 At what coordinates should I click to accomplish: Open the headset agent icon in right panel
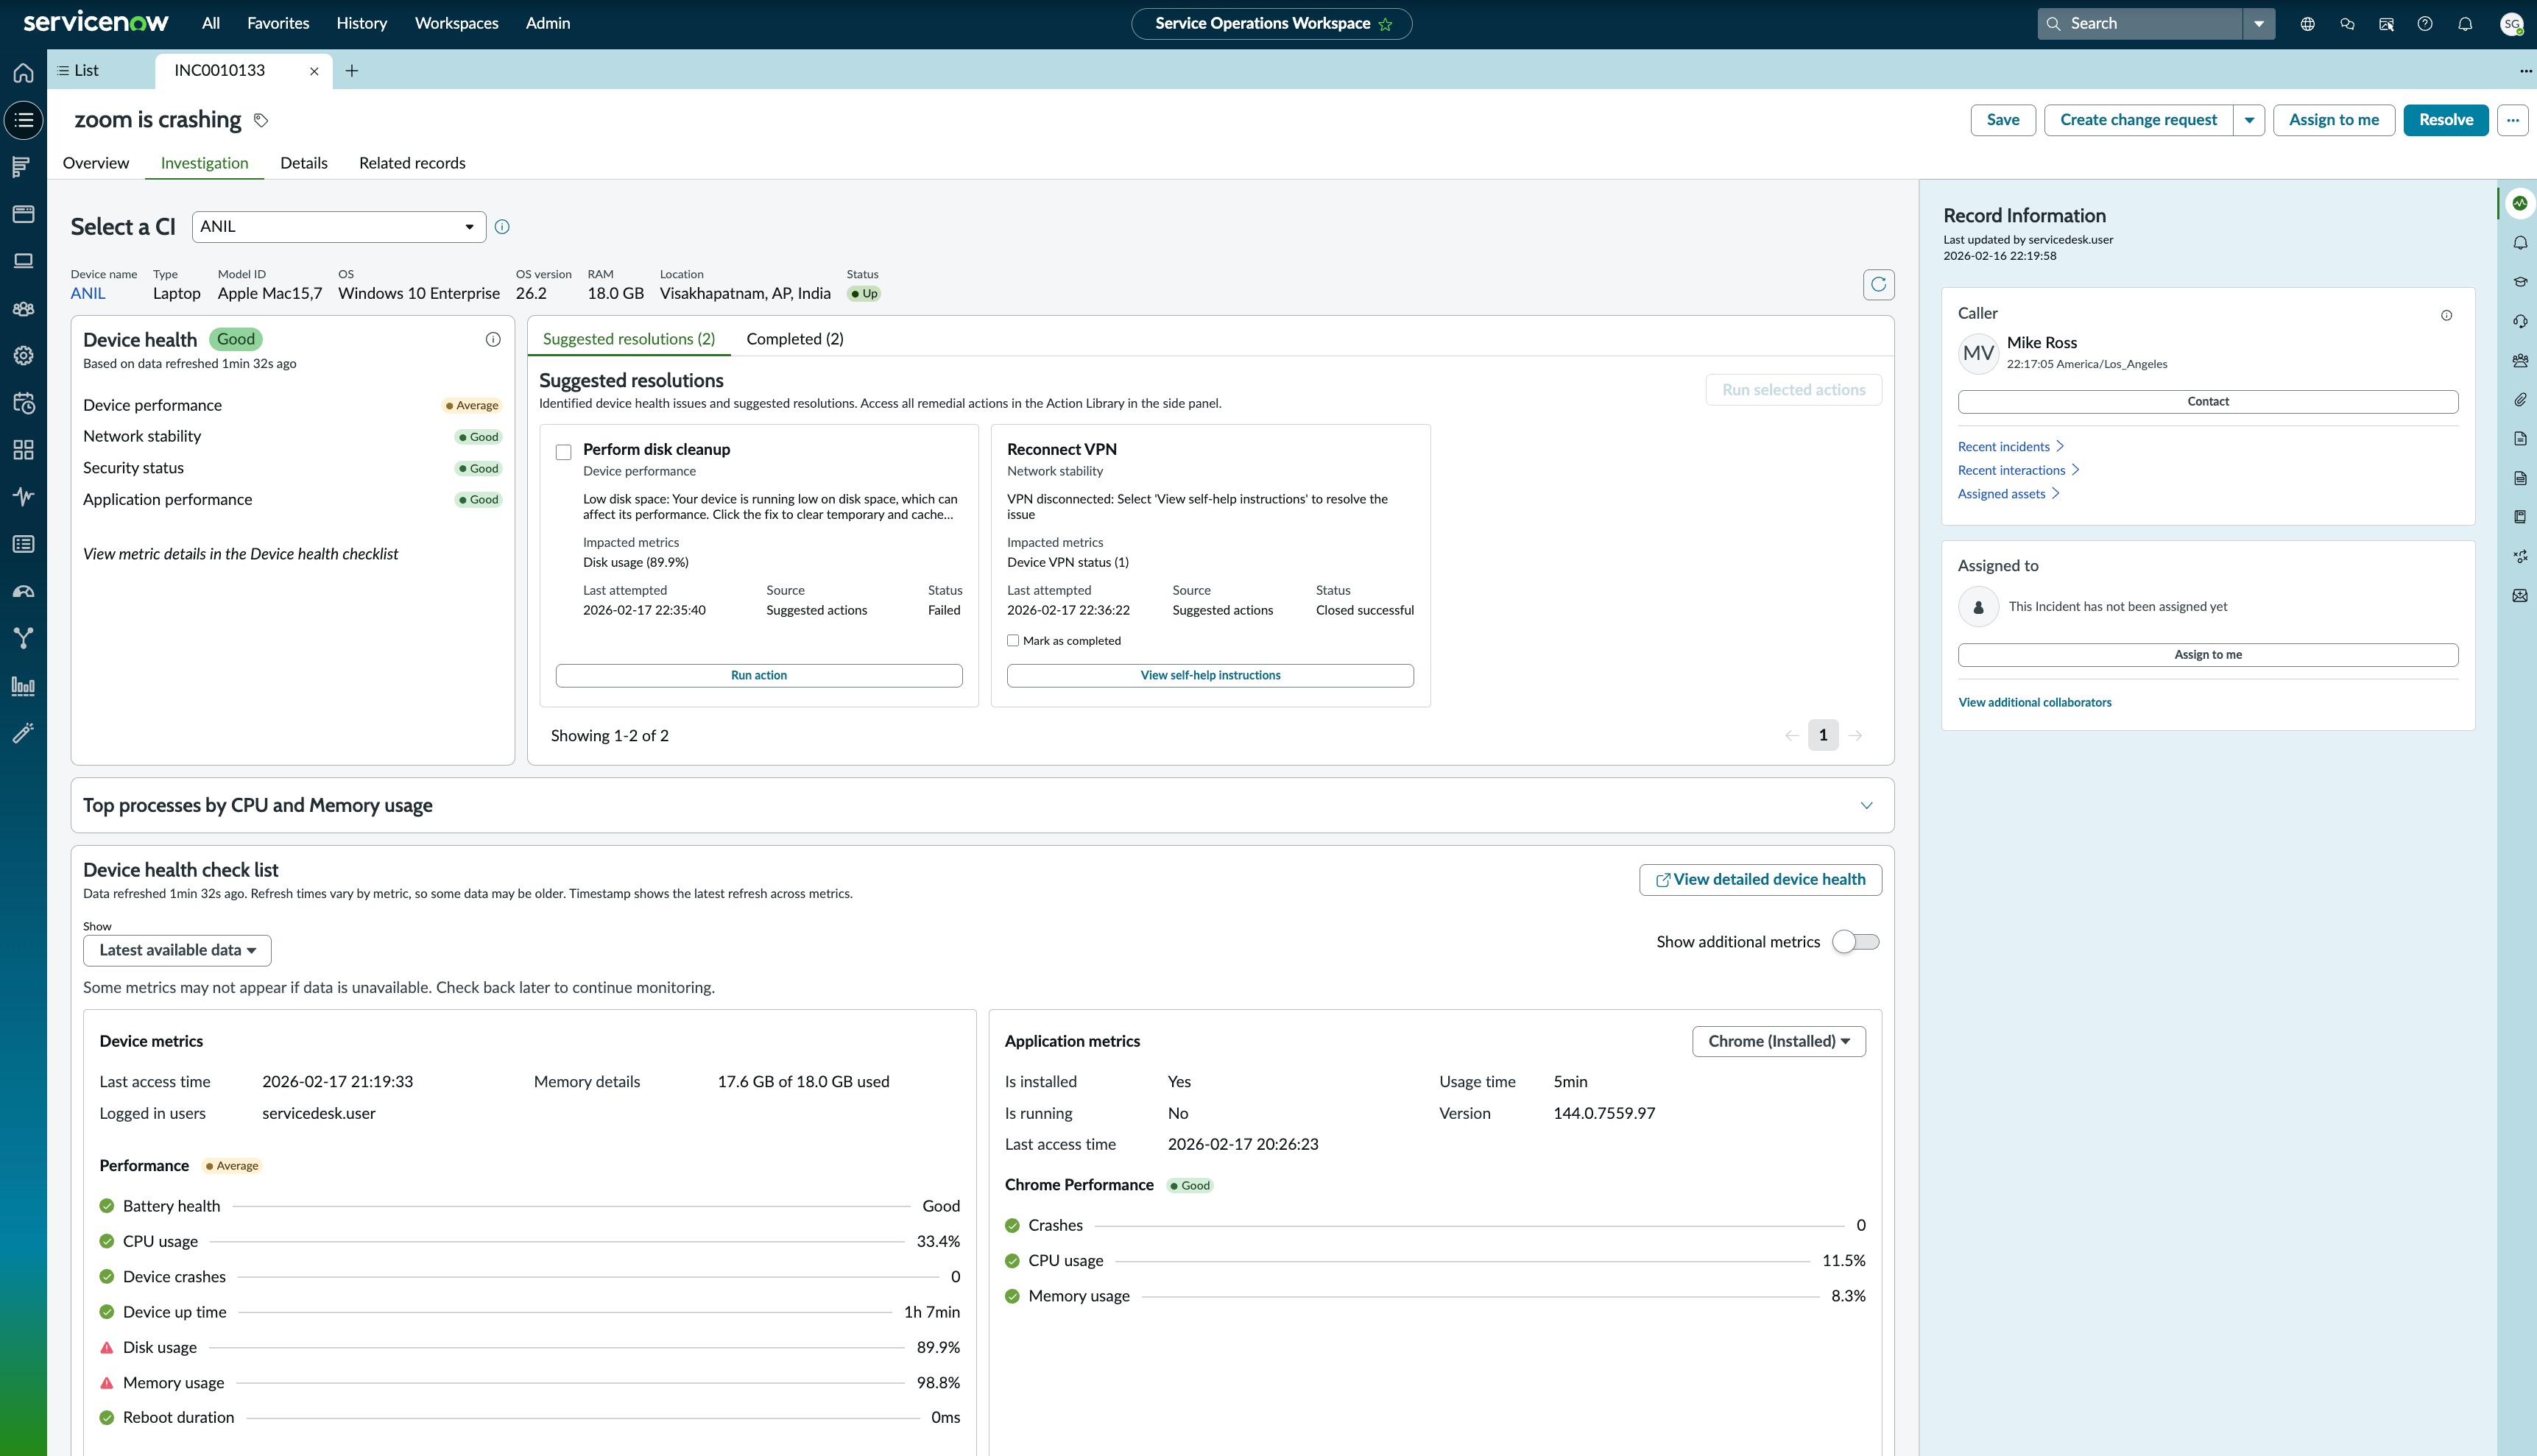tap(2519, 321)
